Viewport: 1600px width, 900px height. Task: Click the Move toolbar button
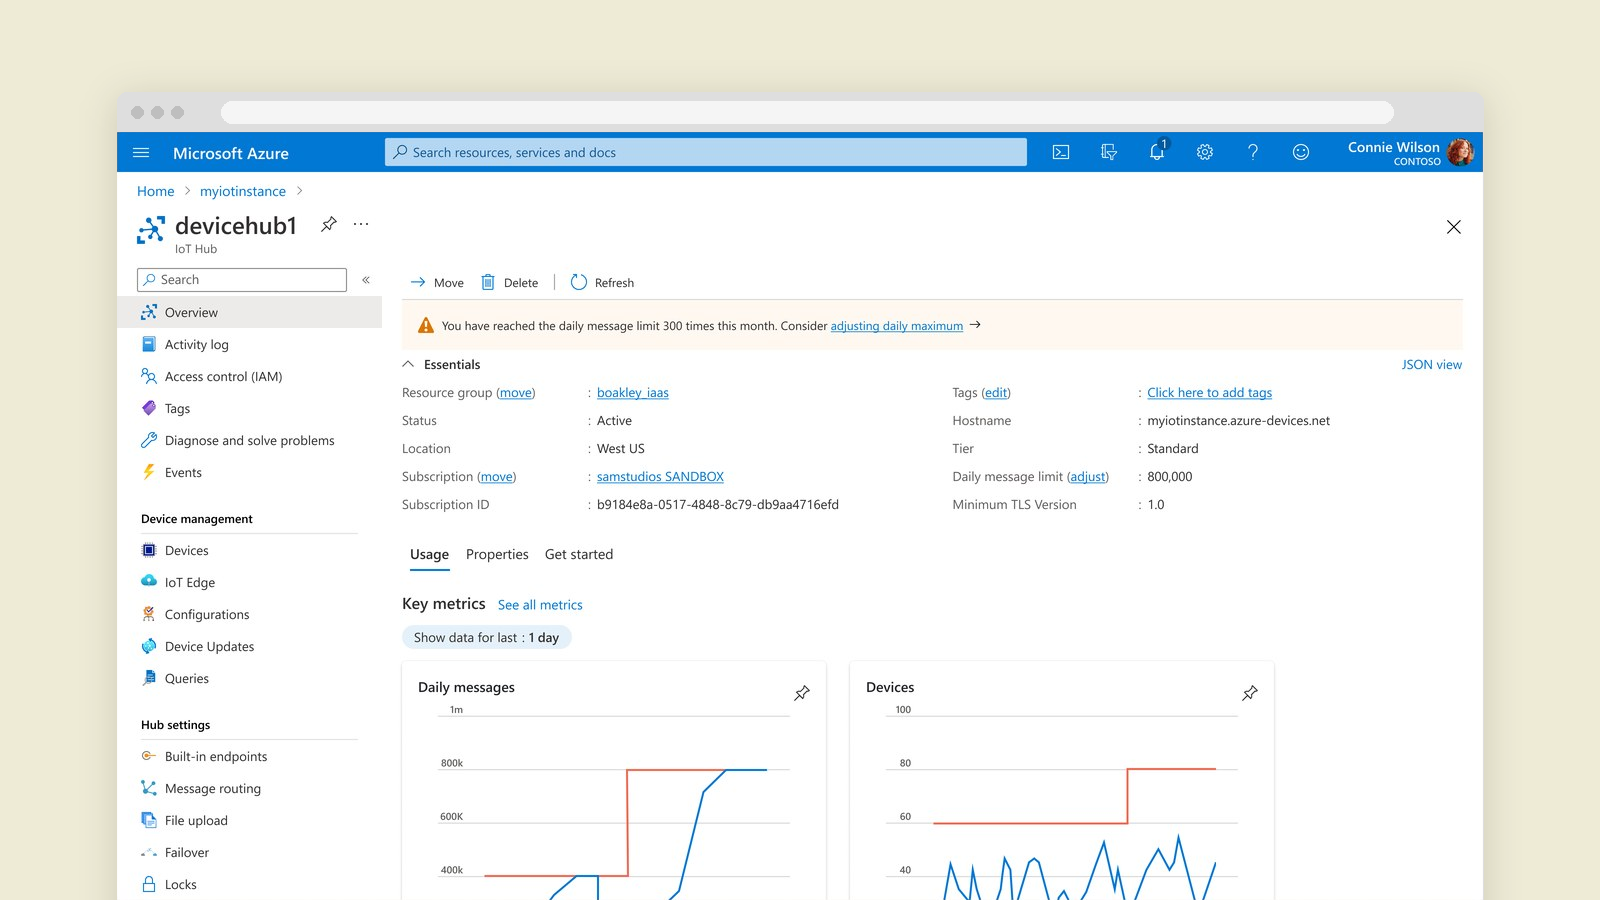pyautogui.click(x=437, y=283)
